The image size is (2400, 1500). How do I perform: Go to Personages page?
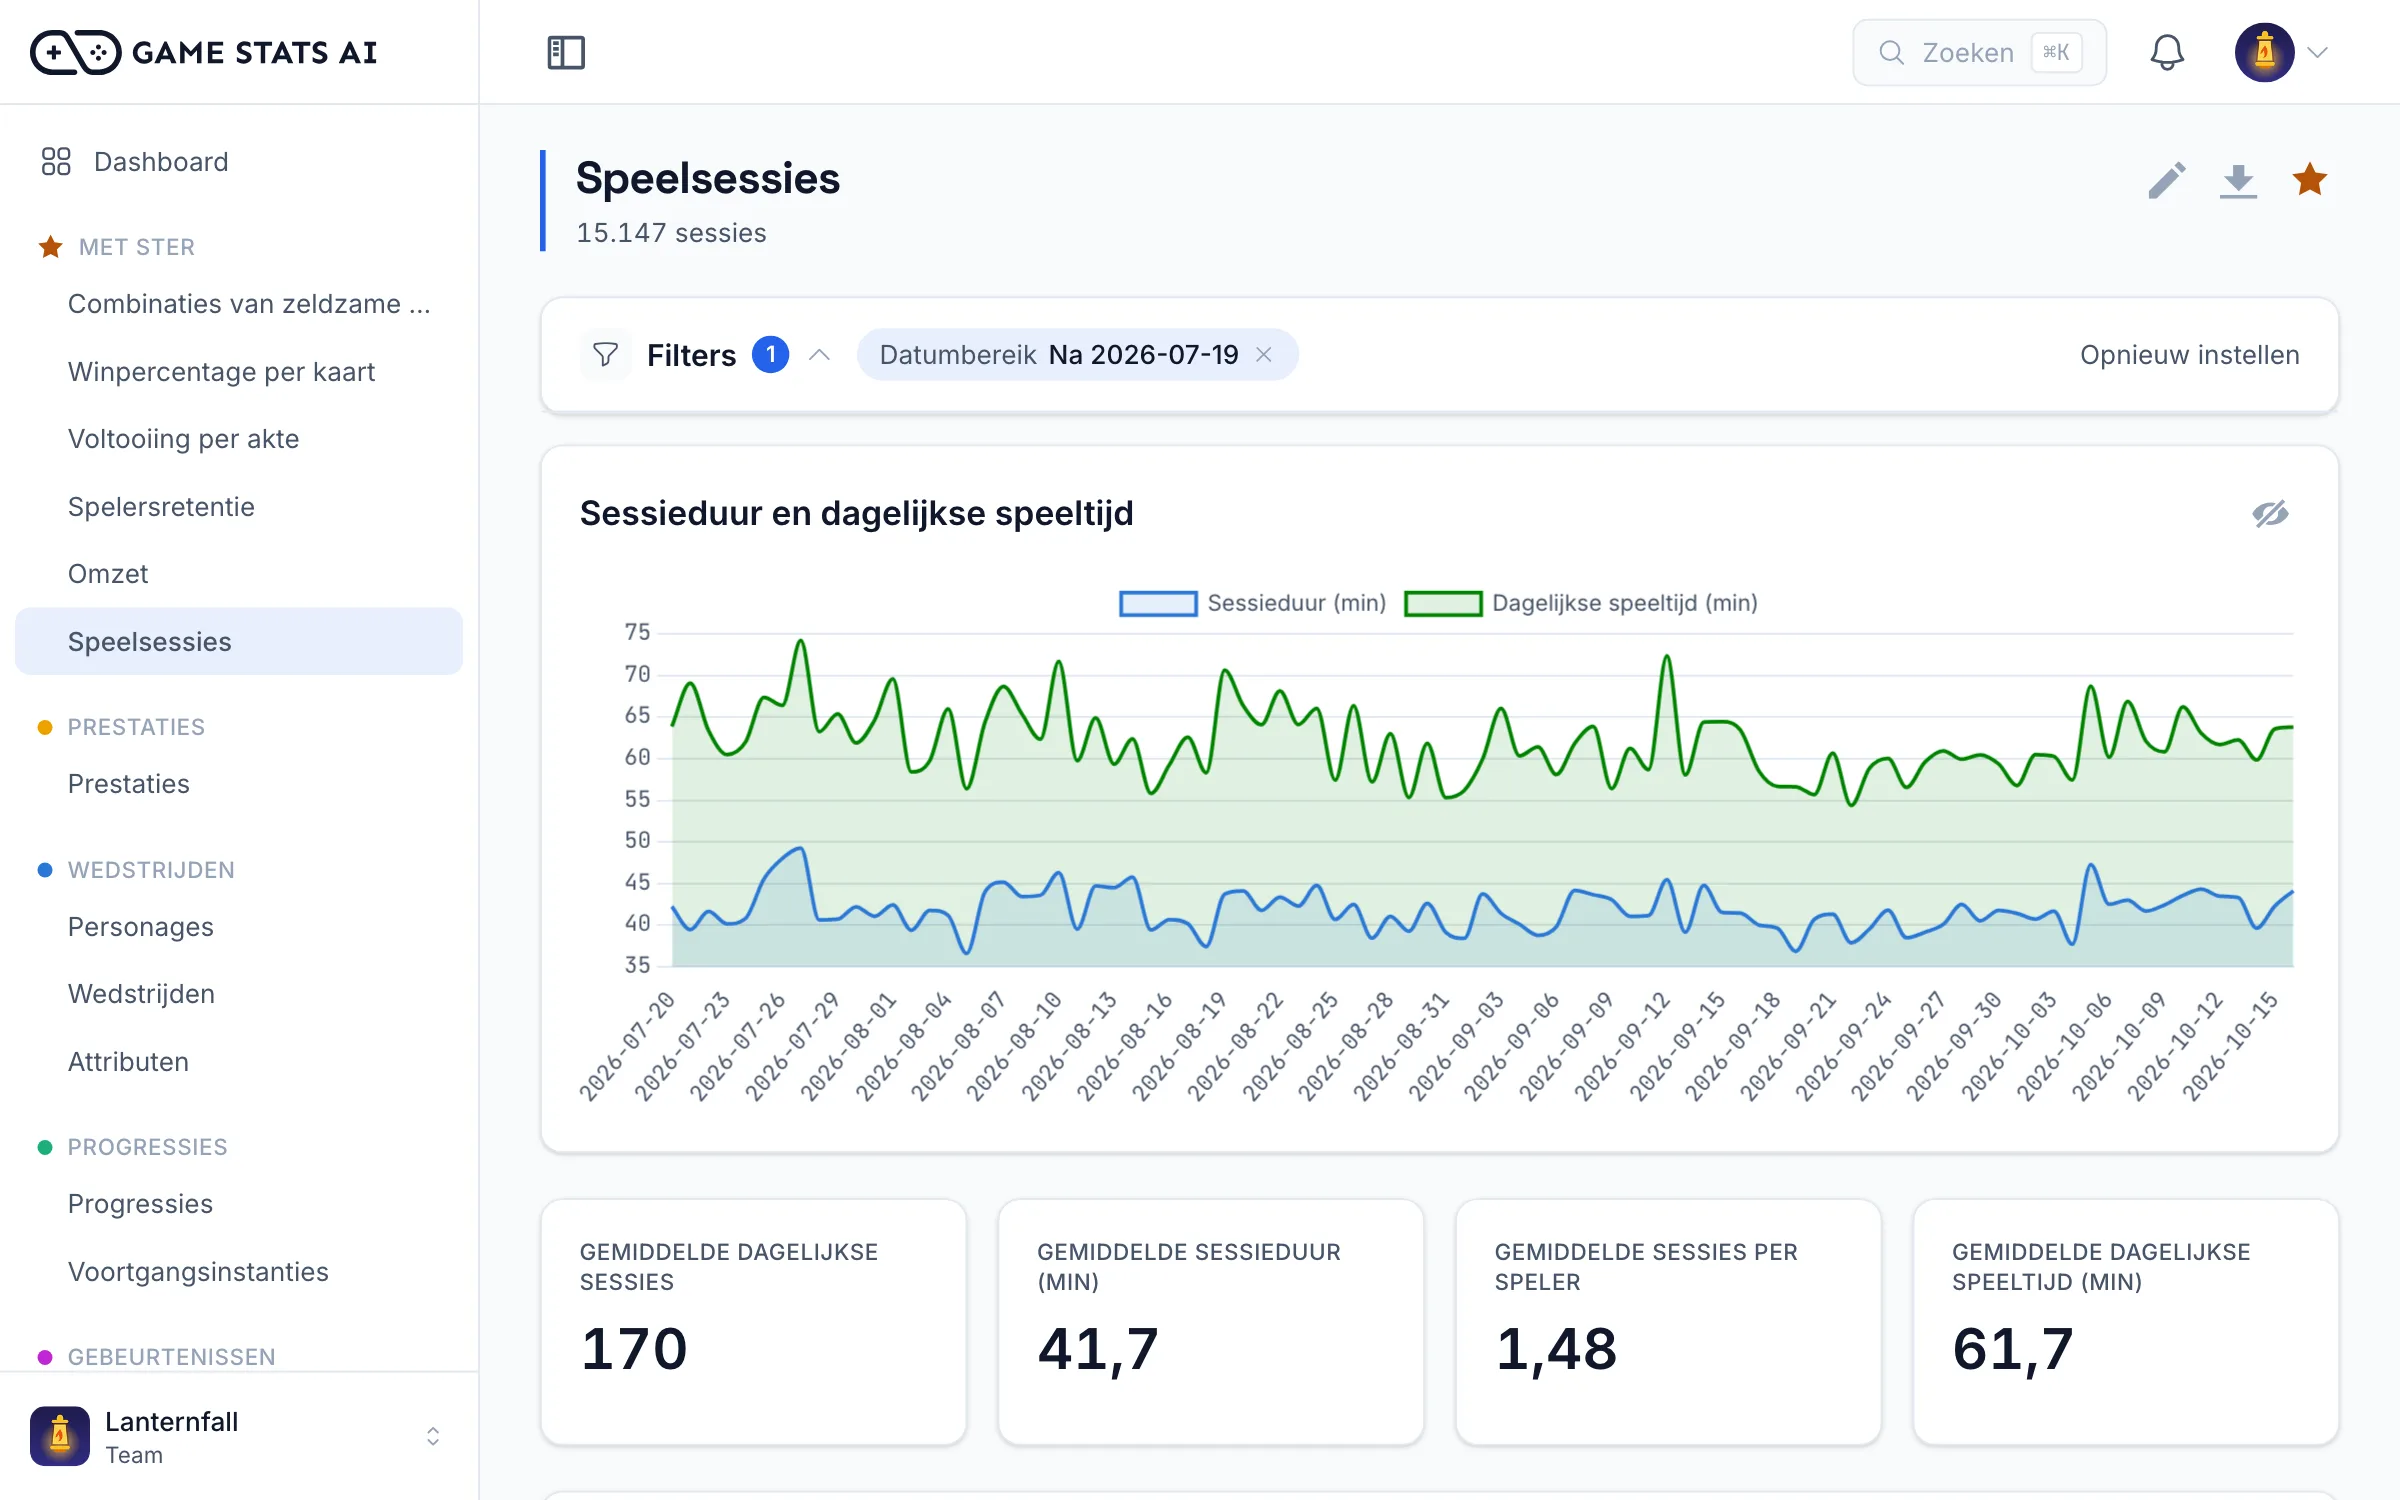tap(239, 927)
